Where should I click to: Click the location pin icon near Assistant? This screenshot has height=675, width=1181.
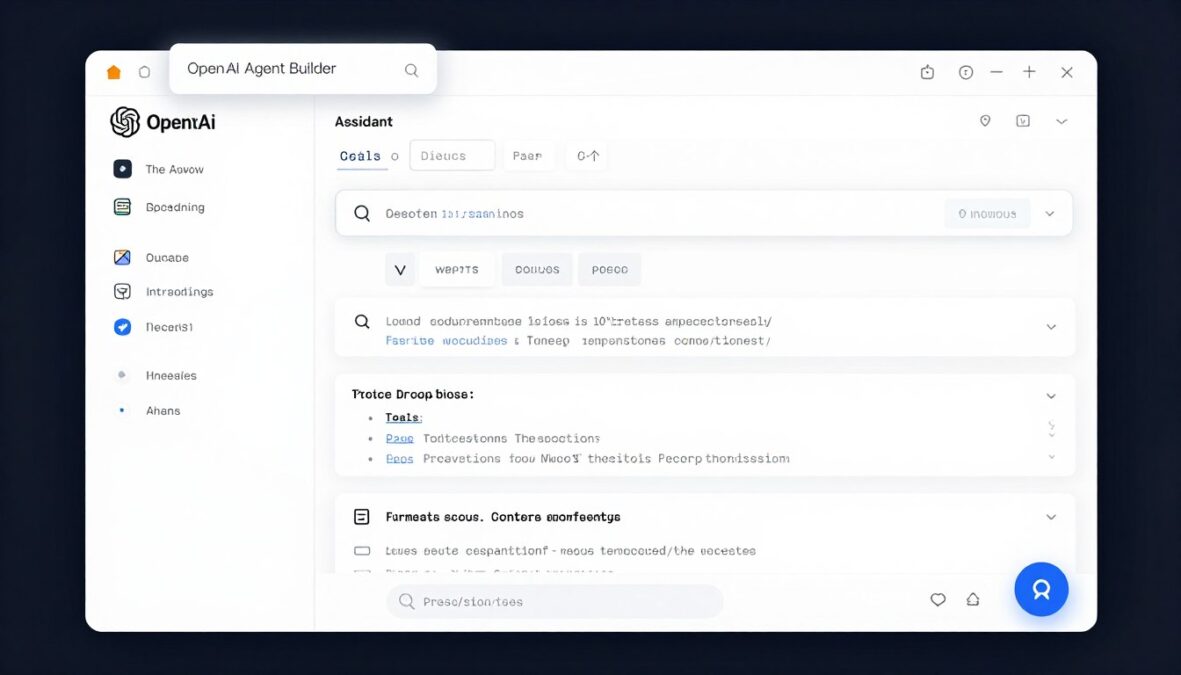click(984, 120)
